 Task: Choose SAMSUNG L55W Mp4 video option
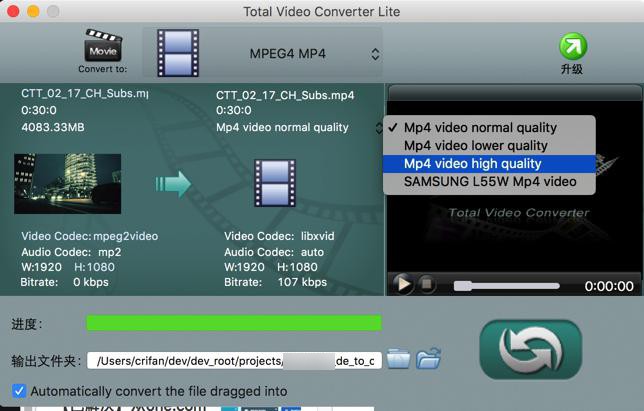click(489, 181)
